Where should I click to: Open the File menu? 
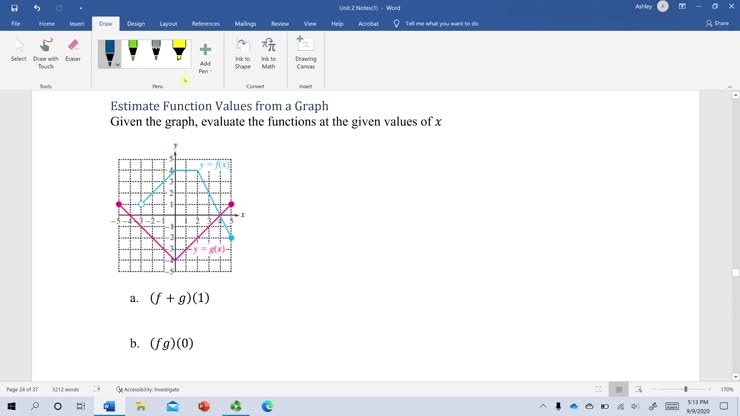[16, 24]
